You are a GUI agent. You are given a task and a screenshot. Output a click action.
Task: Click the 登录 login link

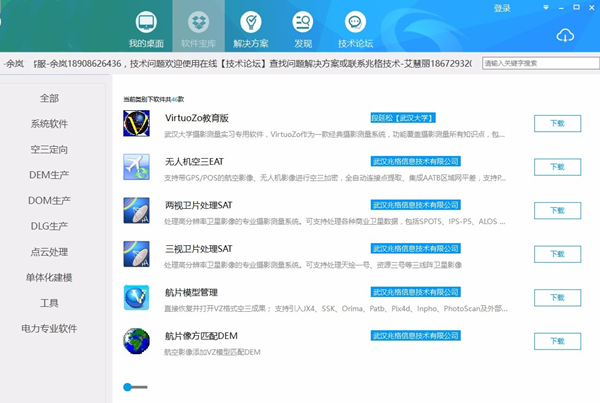click(x=502, y=9)
